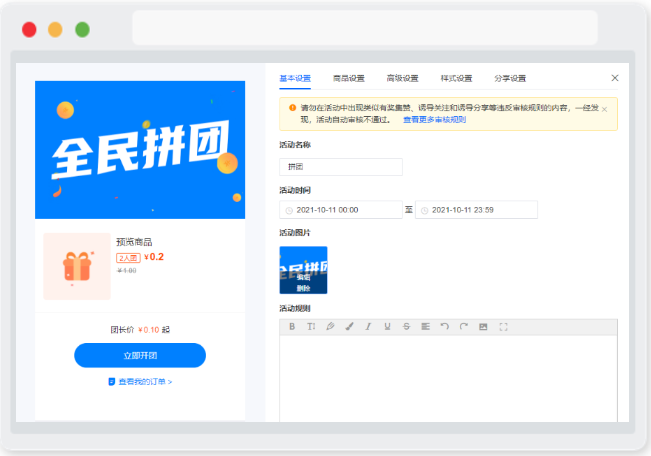Open the 分享设置 tab

click(x=510, y=78)
